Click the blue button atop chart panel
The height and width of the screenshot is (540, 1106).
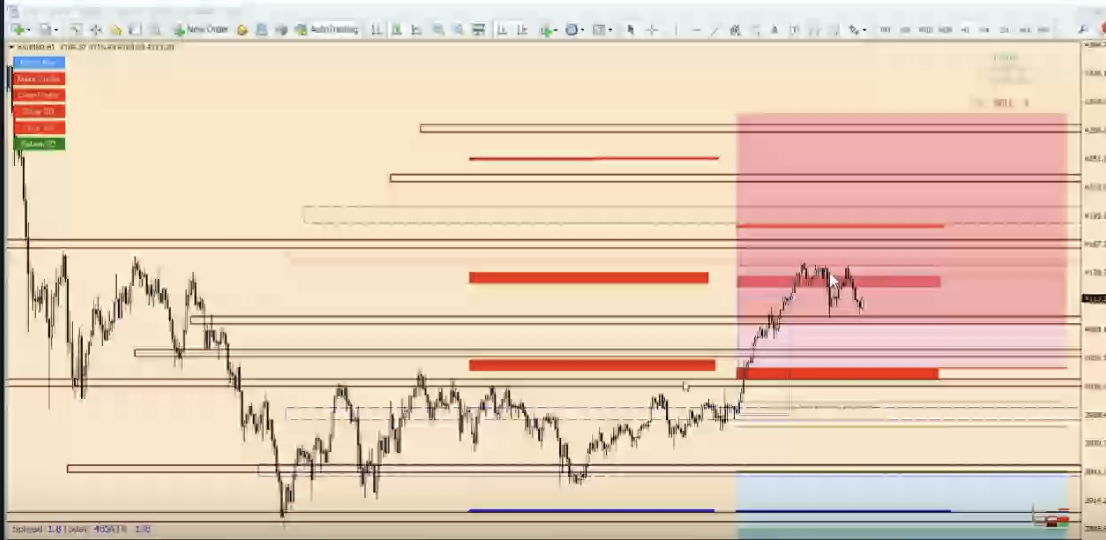[39, 62]
